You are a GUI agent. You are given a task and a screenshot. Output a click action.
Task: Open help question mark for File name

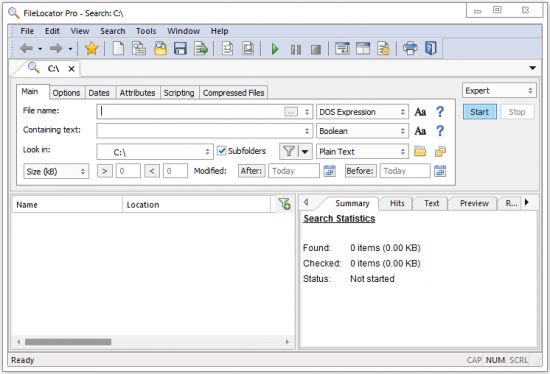[x=440, y=112]
